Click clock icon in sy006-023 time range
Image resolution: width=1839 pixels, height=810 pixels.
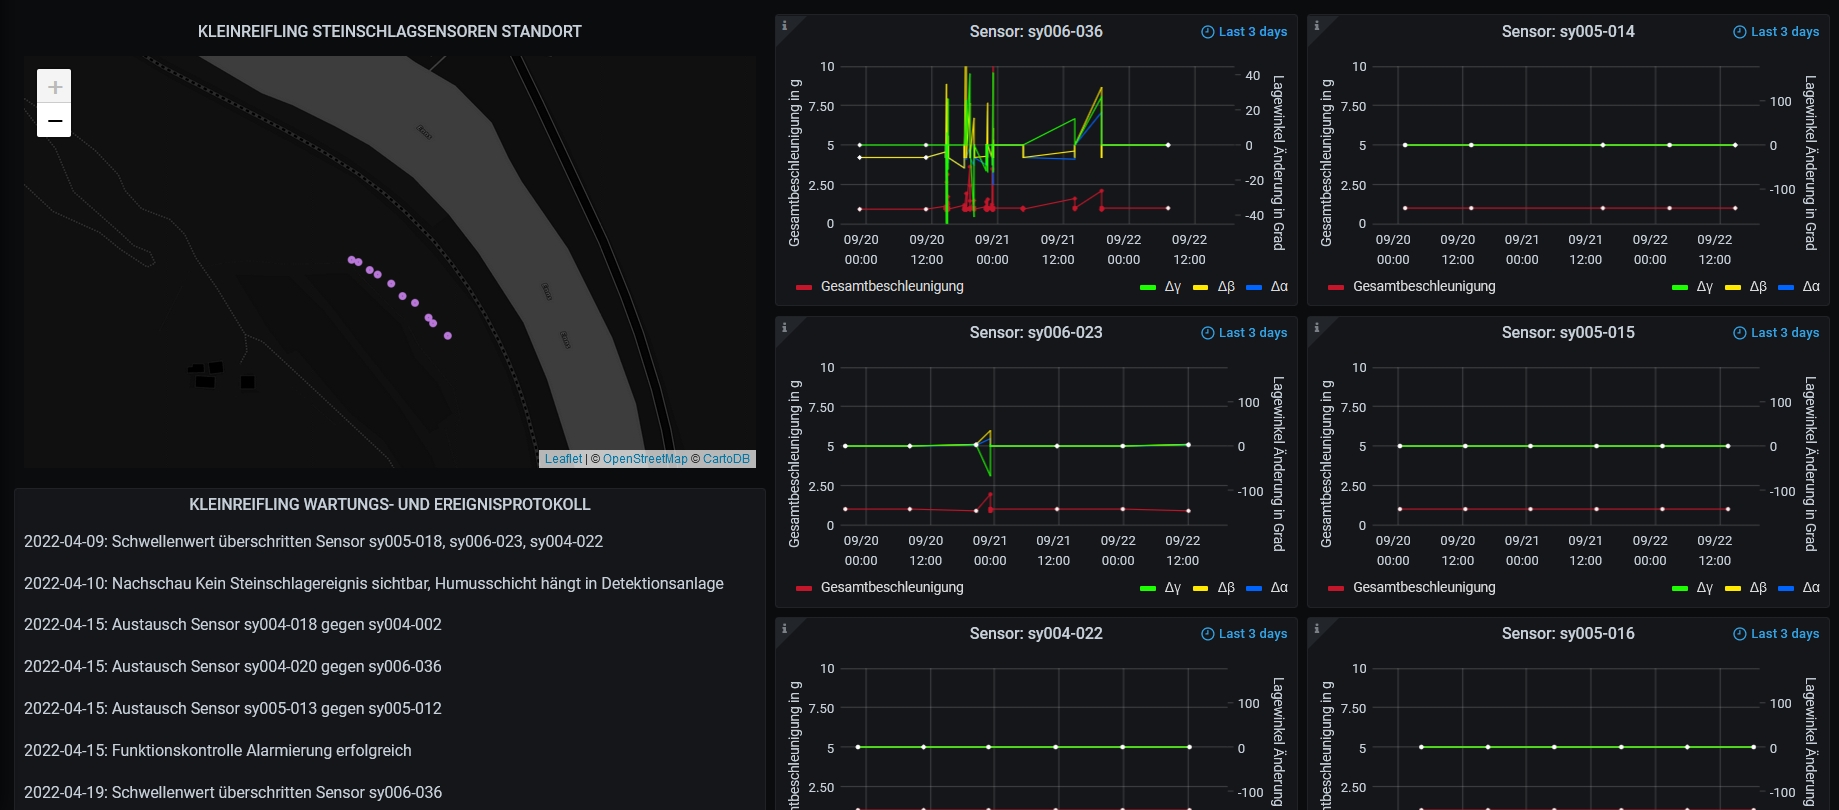click(x=1207, y=333)
